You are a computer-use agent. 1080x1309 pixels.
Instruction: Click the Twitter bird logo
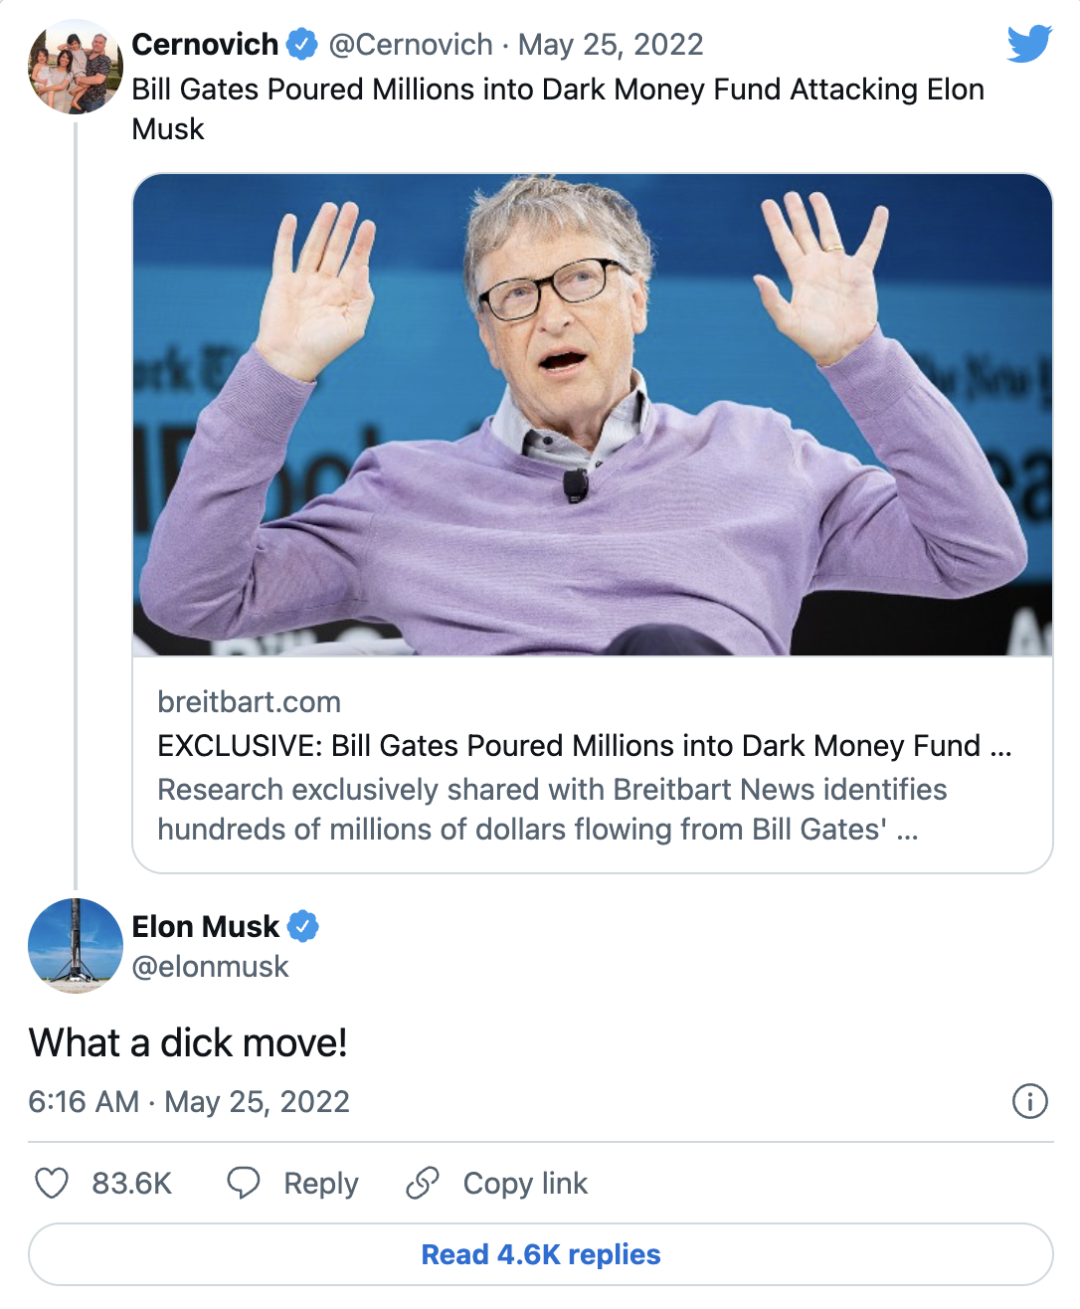(x=1029, y=44)
